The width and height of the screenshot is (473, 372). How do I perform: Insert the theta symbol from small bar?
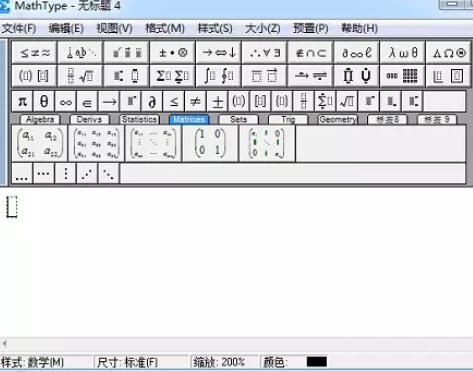click(x=44, y=101)
